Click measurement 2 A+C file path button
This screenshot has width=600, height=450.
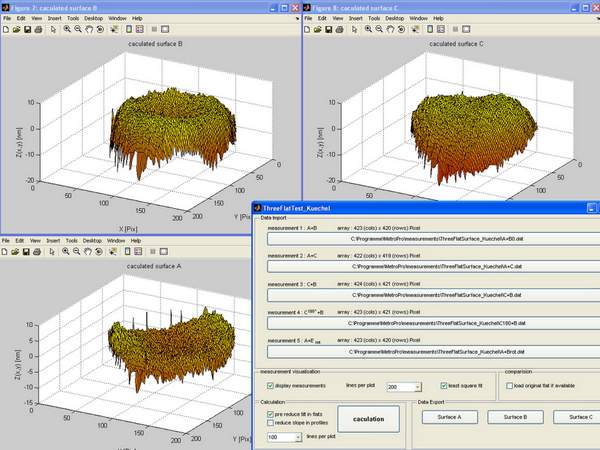click(434, 267)
